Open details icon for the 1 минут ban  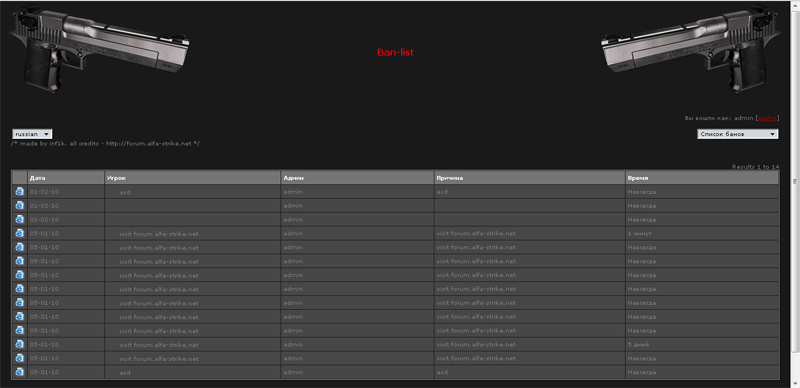[x=19, y=233]
